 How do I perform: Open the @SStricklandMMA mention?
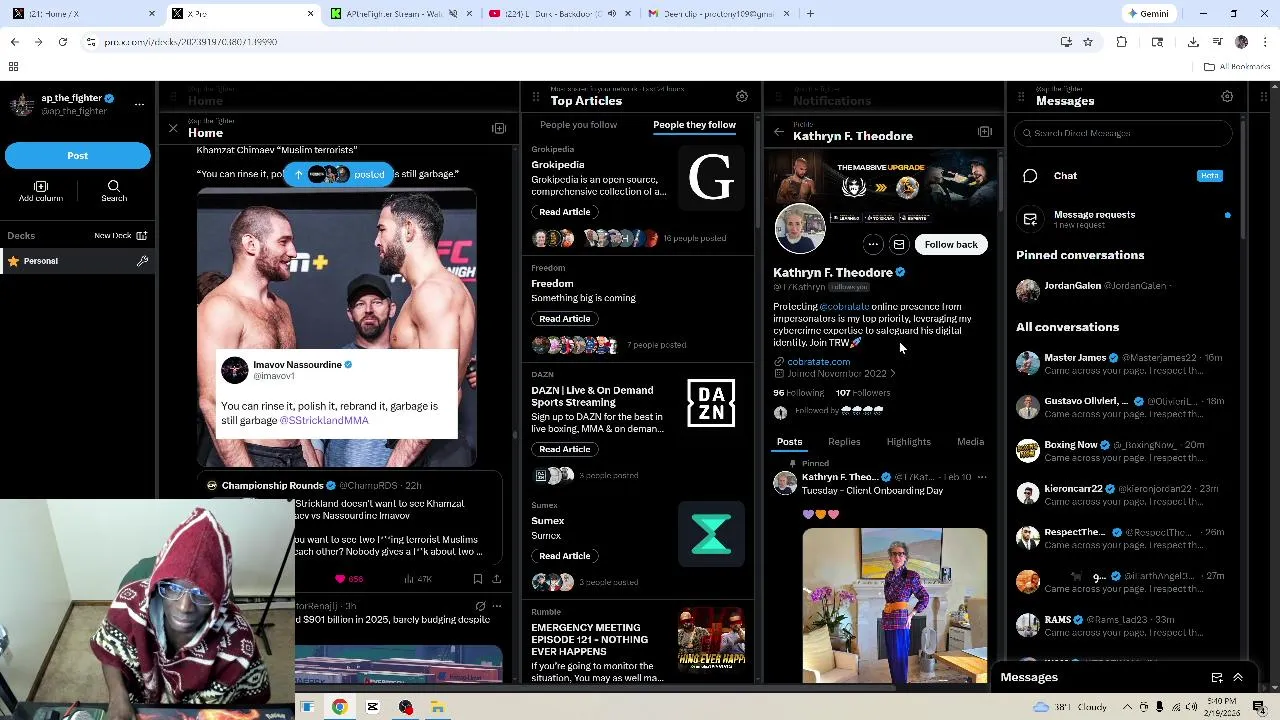(324, 421)
